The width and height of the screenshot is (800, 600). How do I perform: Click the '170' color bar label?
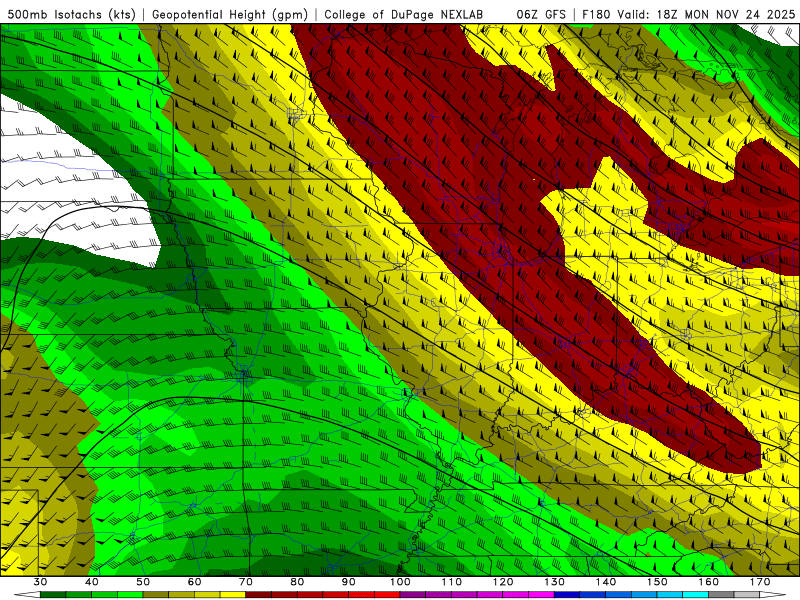click(760, 582)
